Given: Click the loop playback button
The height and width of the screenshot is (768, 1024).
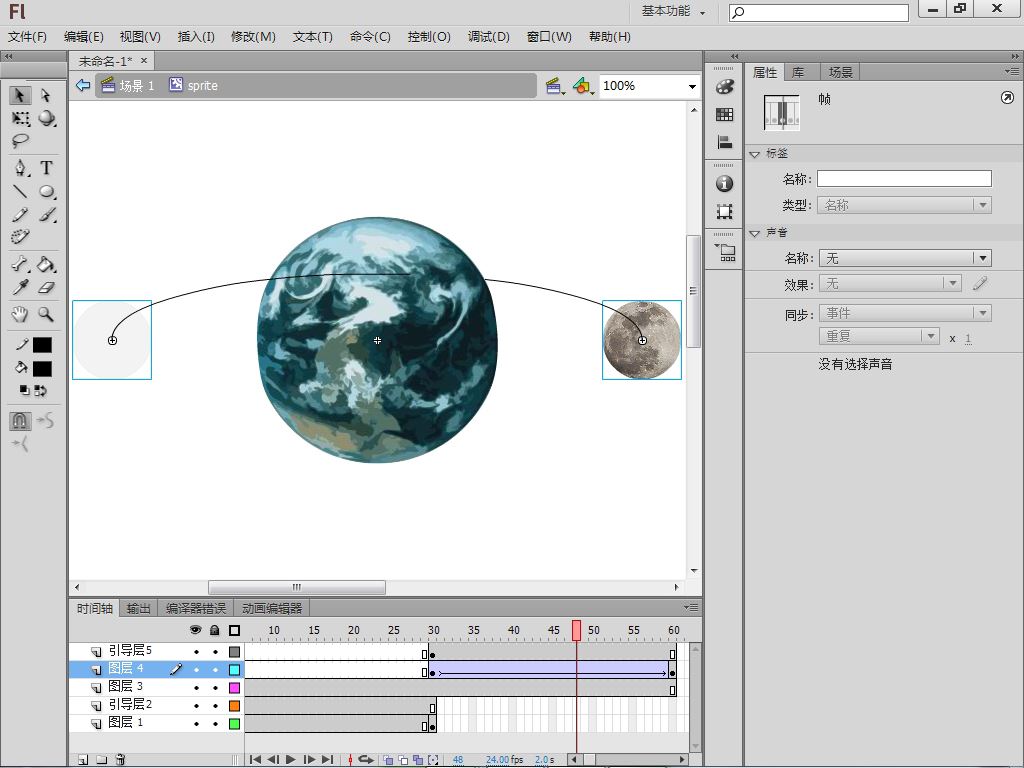Looking at the screenshot, I should coord(366,759).
